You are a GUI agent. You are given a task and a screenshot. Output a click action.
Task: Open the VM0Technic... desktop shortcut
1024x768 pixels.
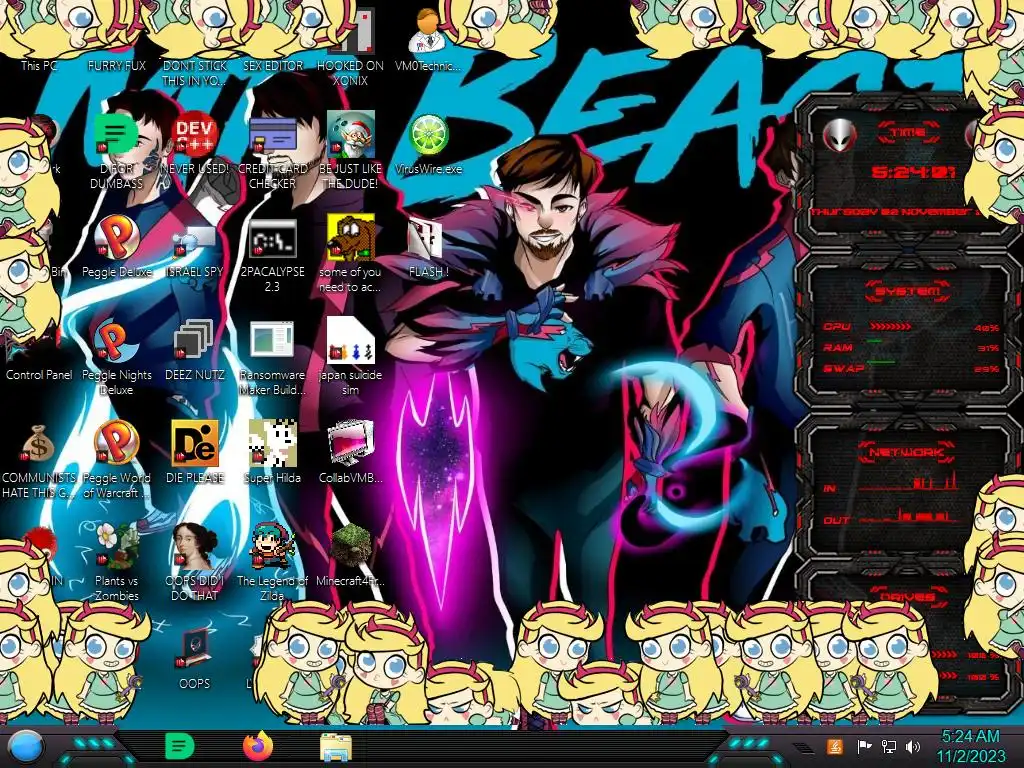pos(428,39)
